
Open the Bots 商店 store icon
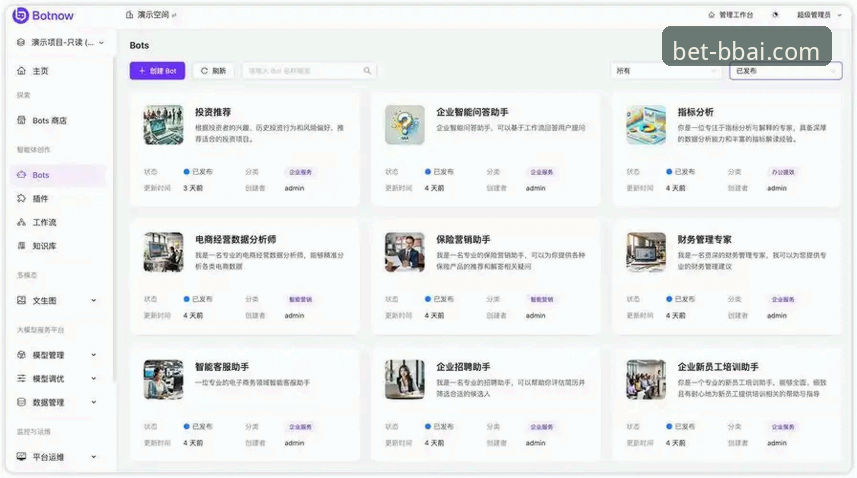click(x=21, y=120)
